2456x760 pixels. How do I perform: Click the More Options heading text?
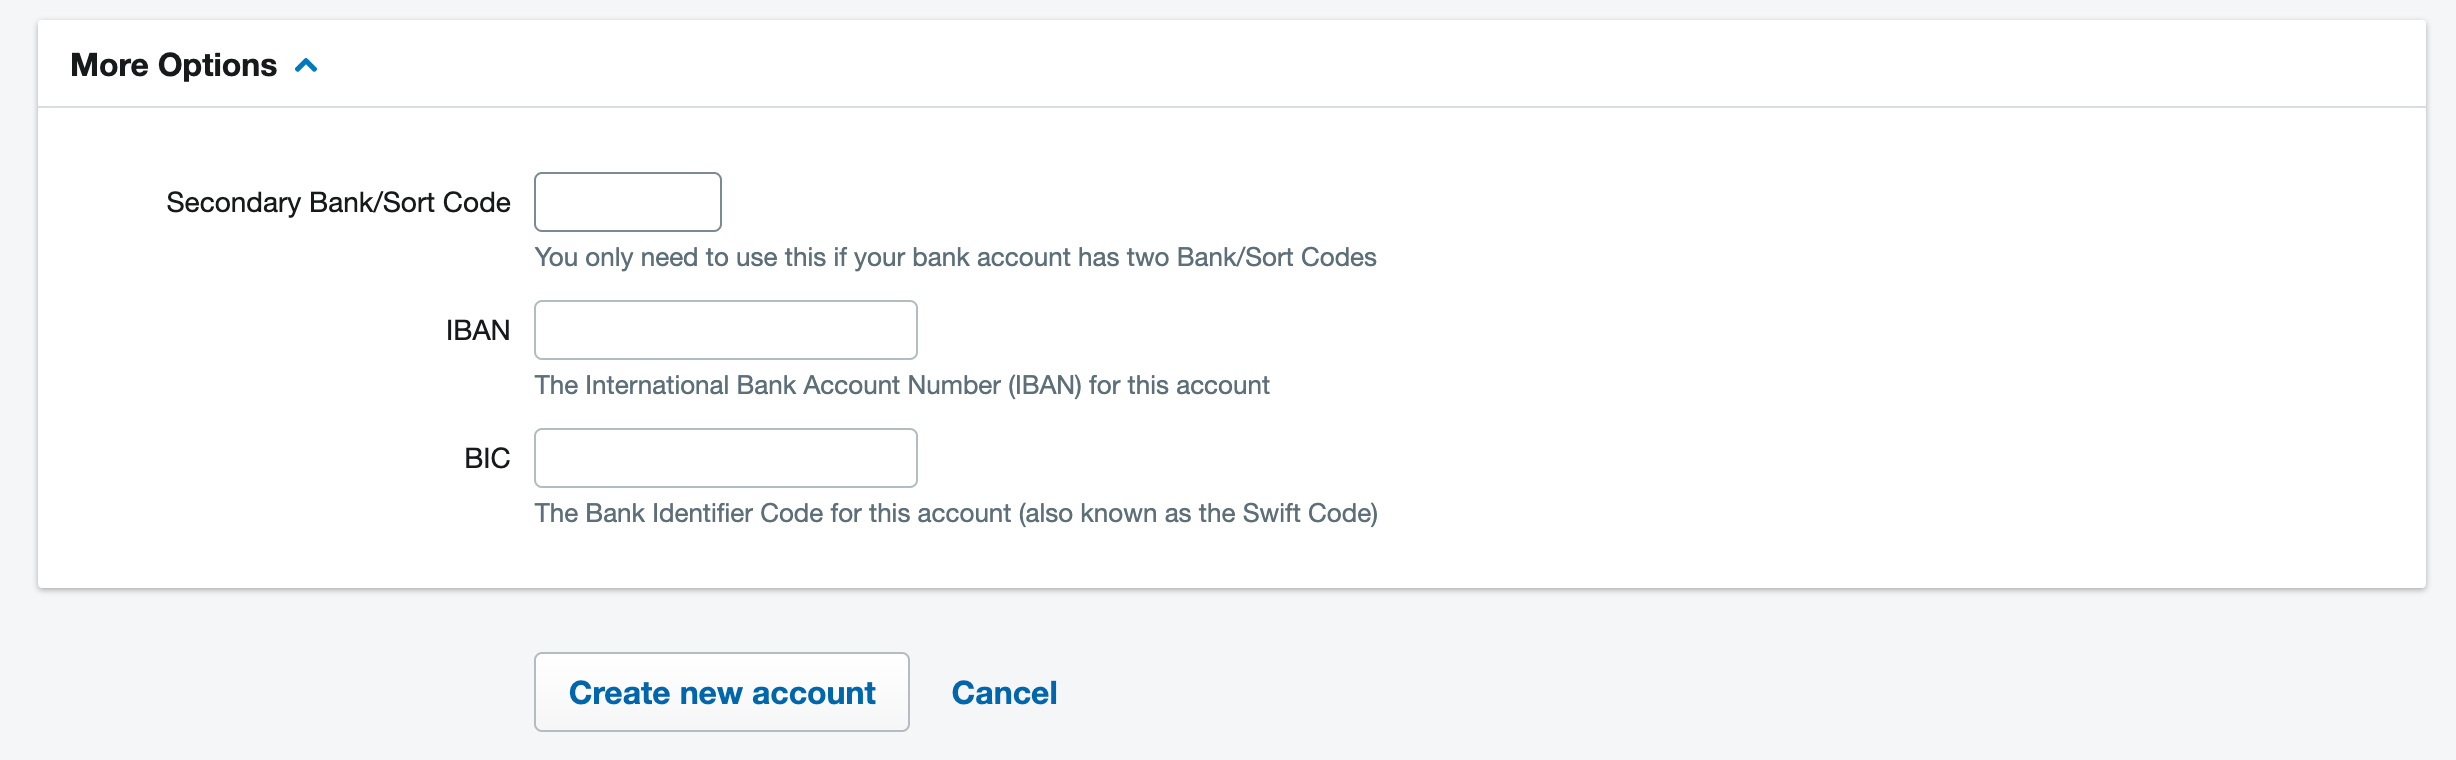[174, 64]
